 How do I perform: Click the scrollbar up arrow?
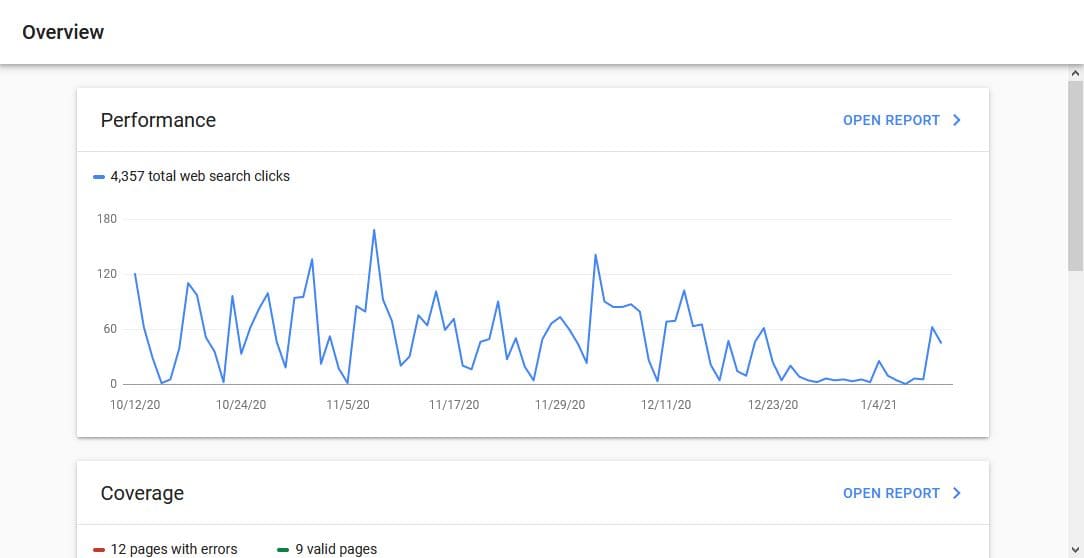[1076, 73]
